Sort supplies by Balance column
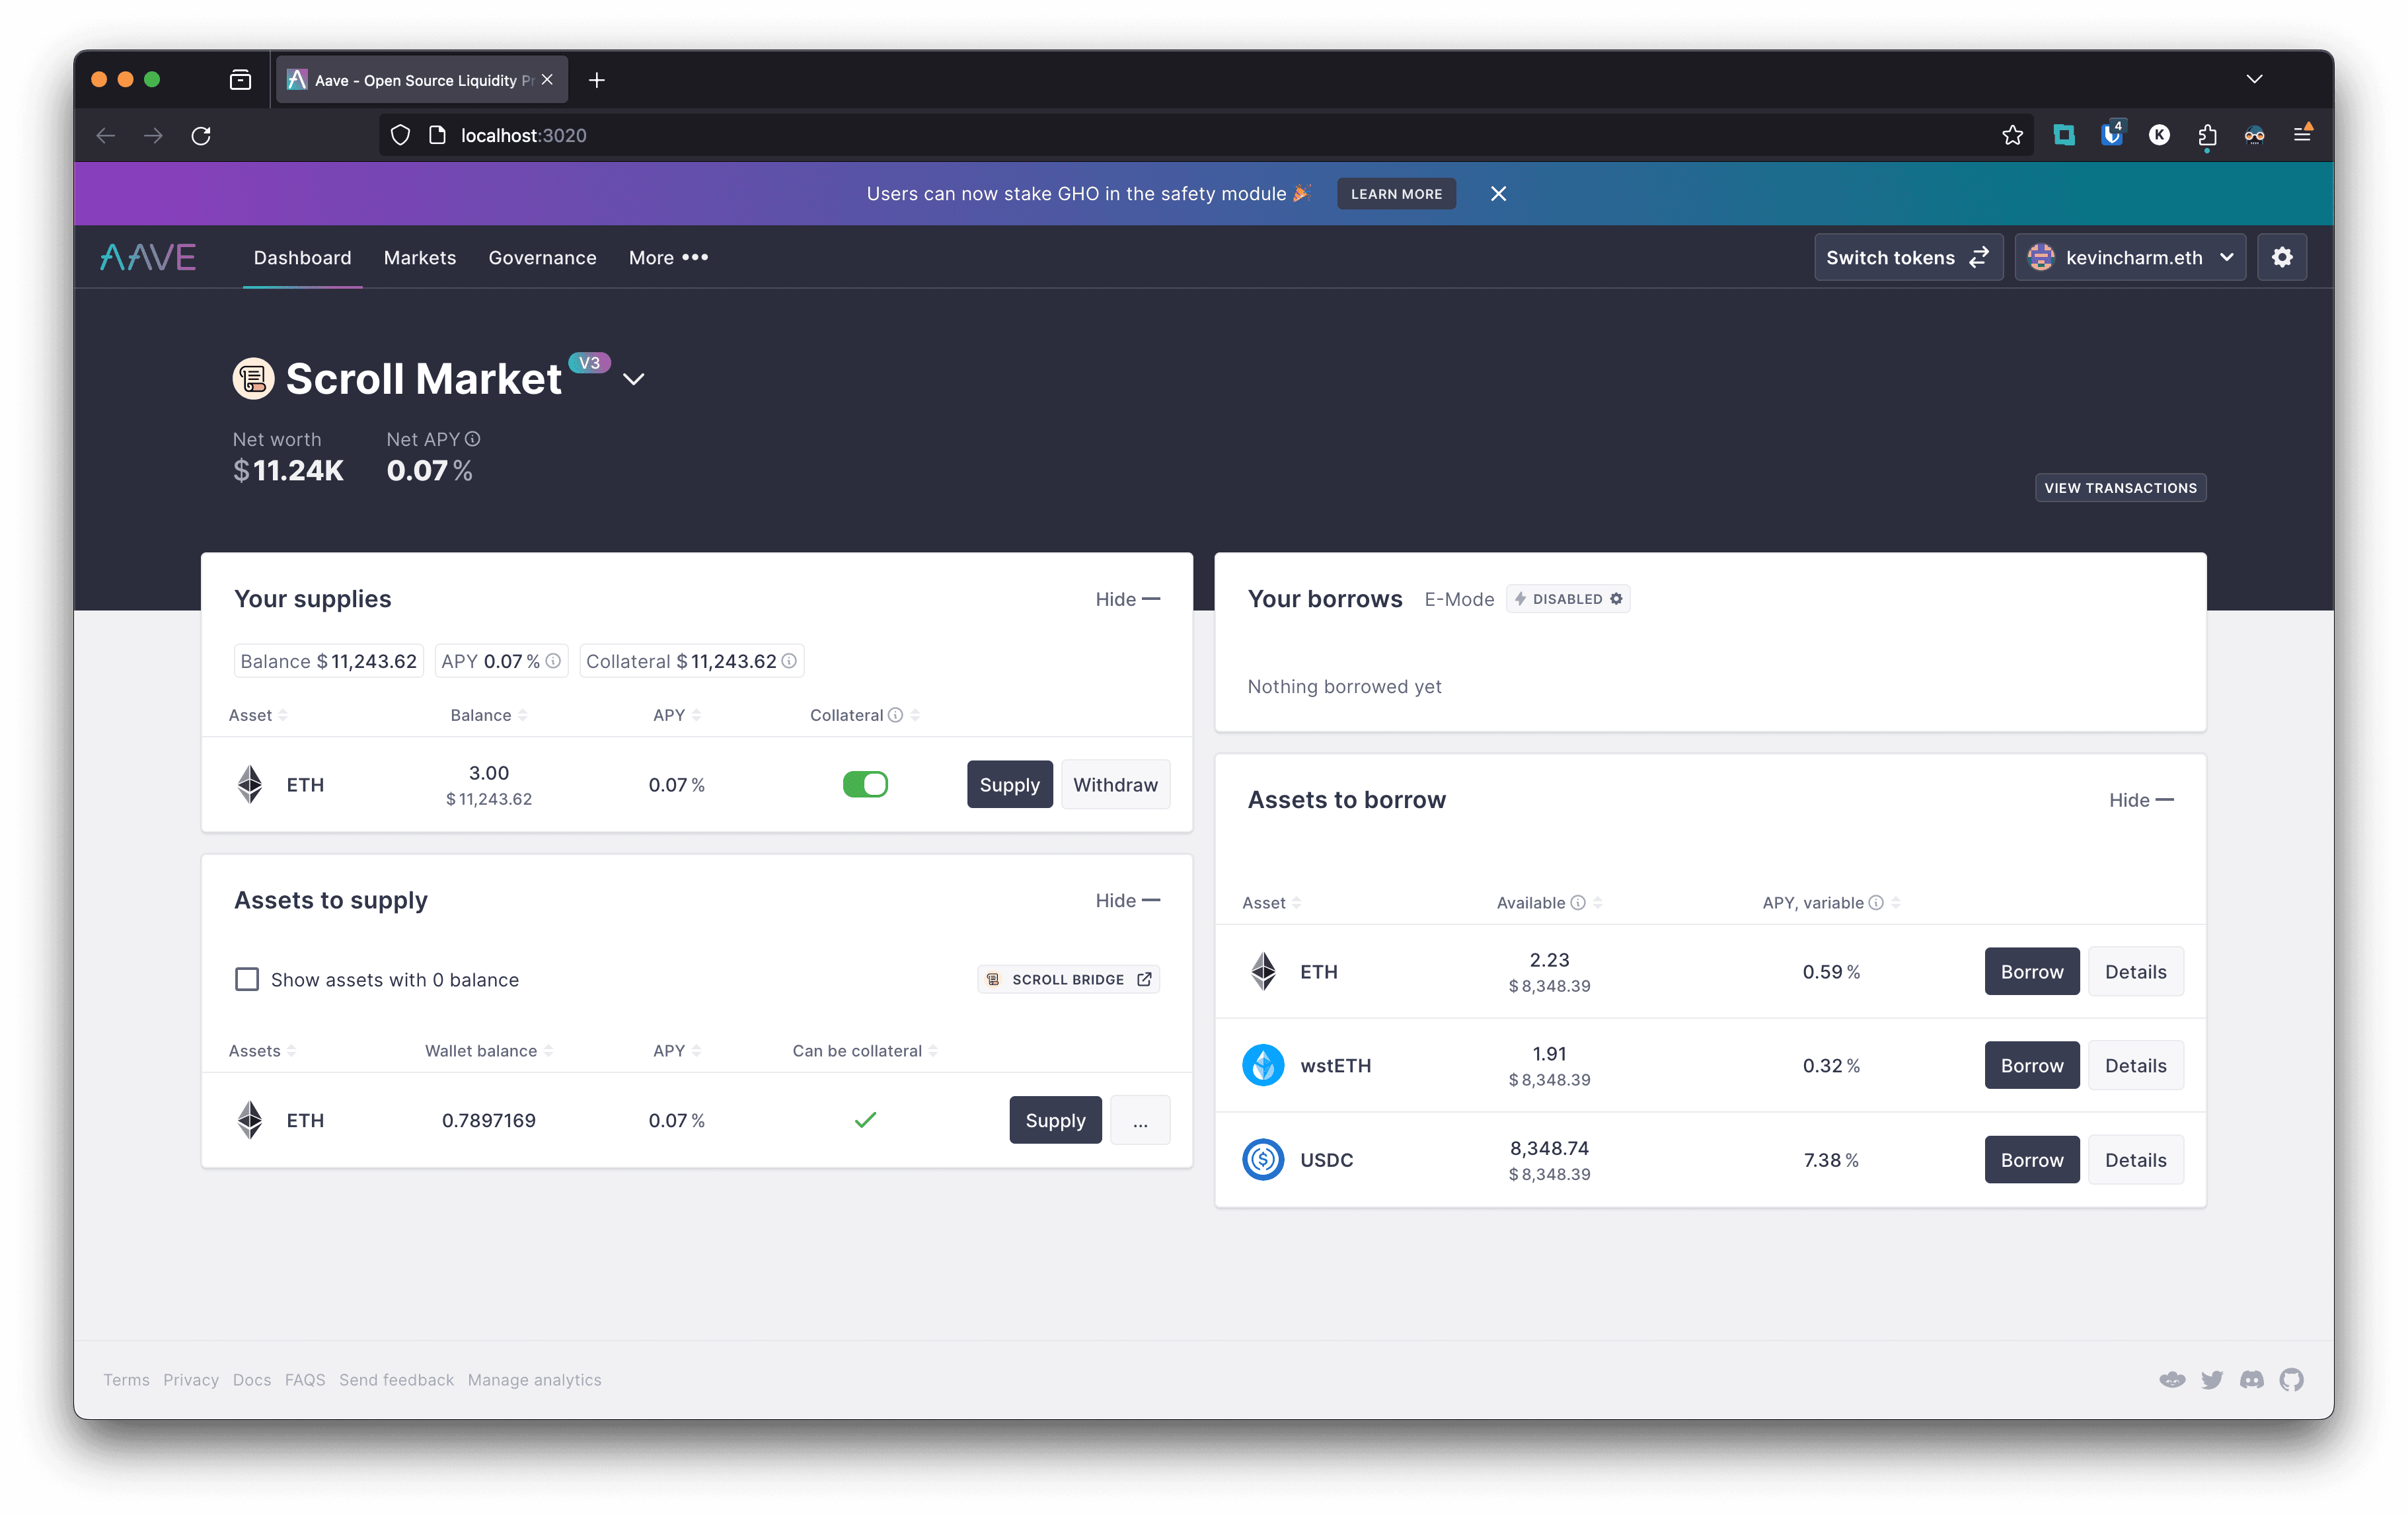Image resolution: width=2408 pixels, height=1517 pixels. [488, 715]
